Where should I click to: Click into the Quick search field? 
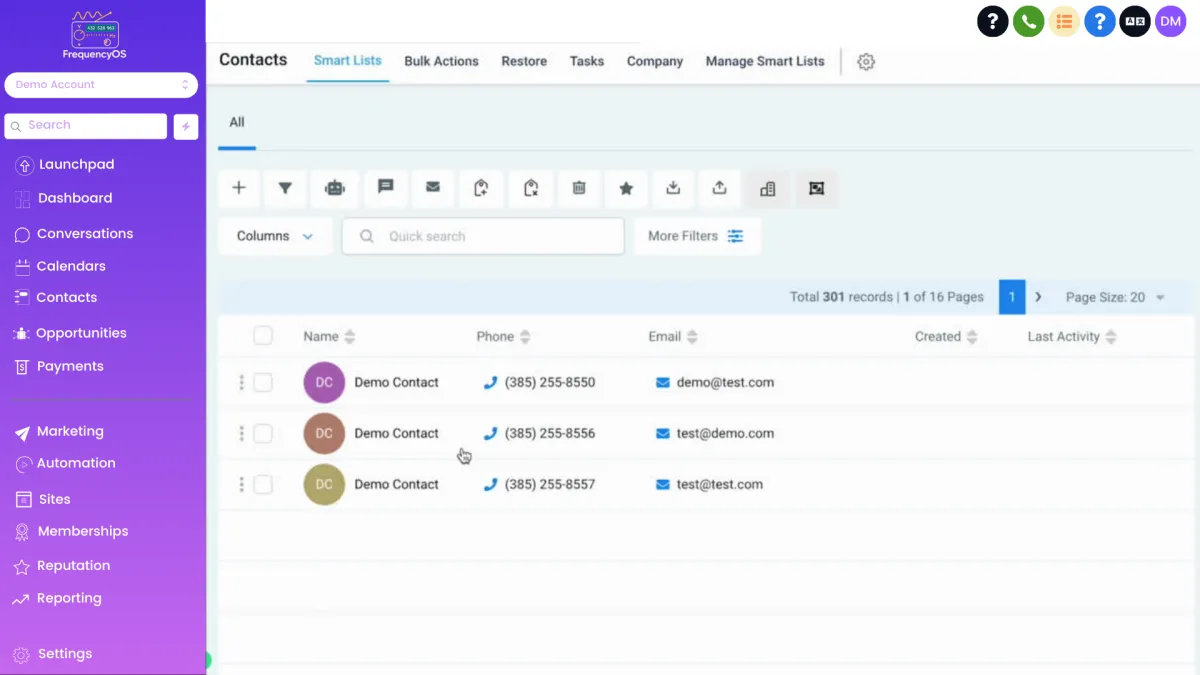pyautogui.click(x=483, y=236)
